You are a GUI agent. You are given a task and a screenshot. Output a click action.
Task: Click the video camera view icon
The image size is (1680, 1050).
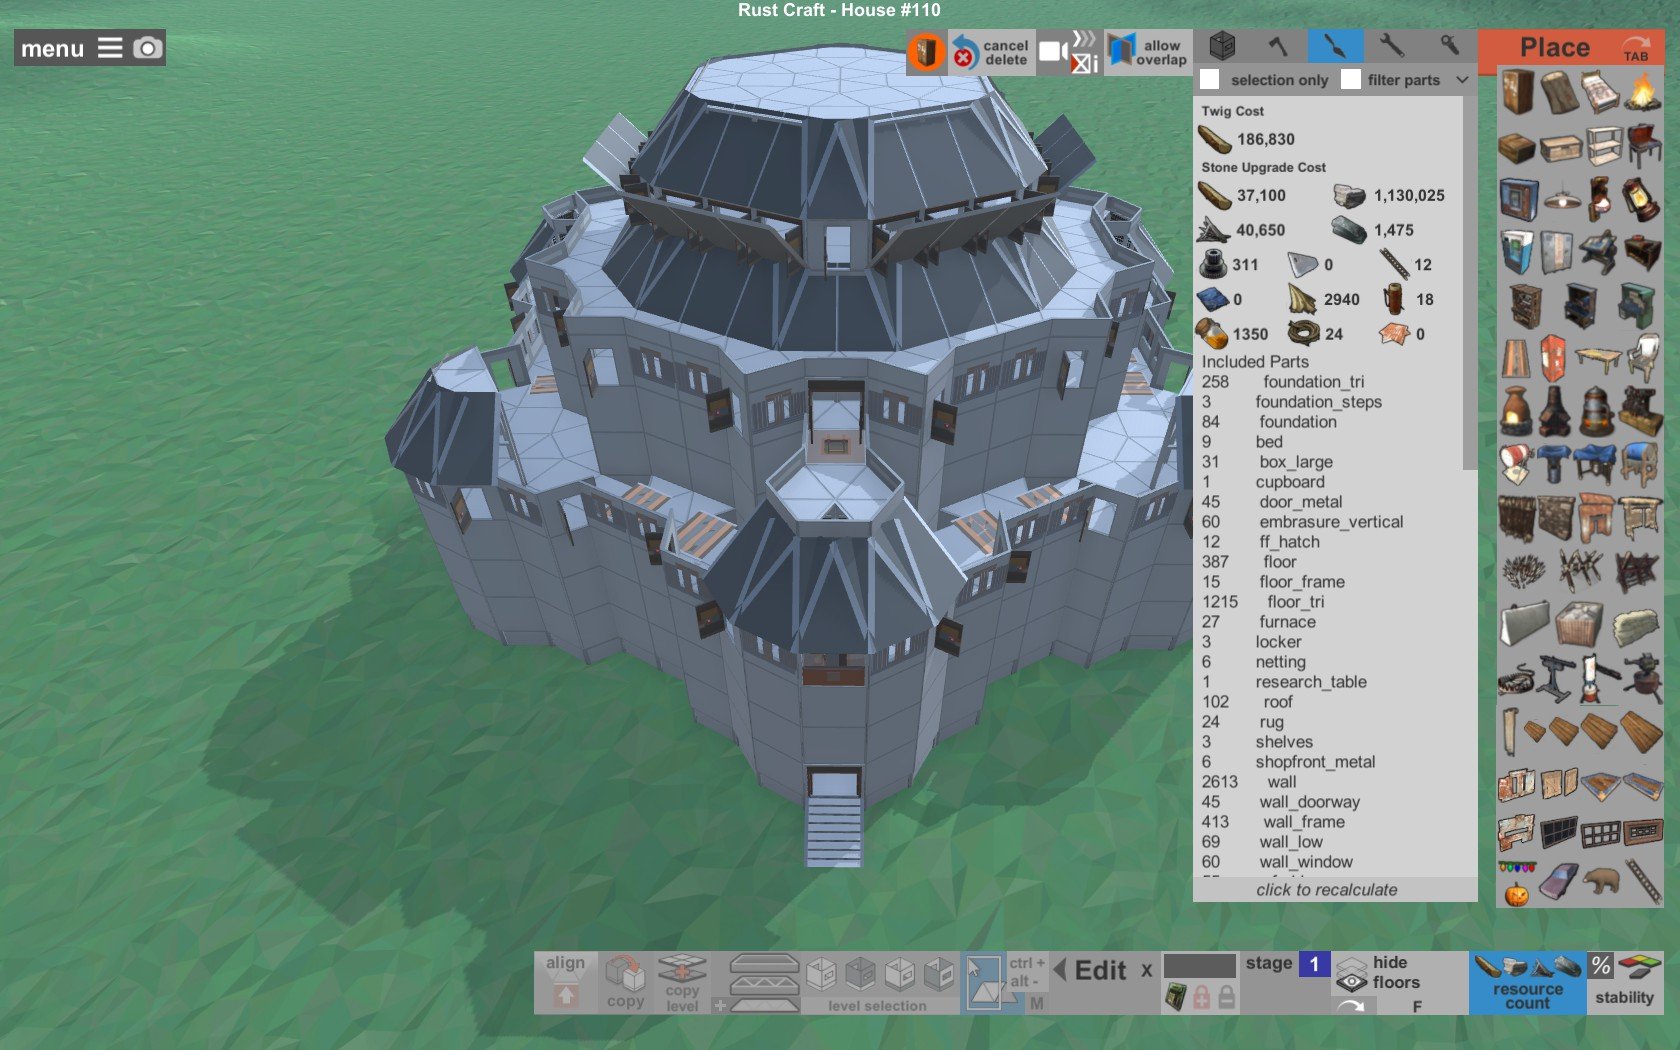coord(1052,51)
